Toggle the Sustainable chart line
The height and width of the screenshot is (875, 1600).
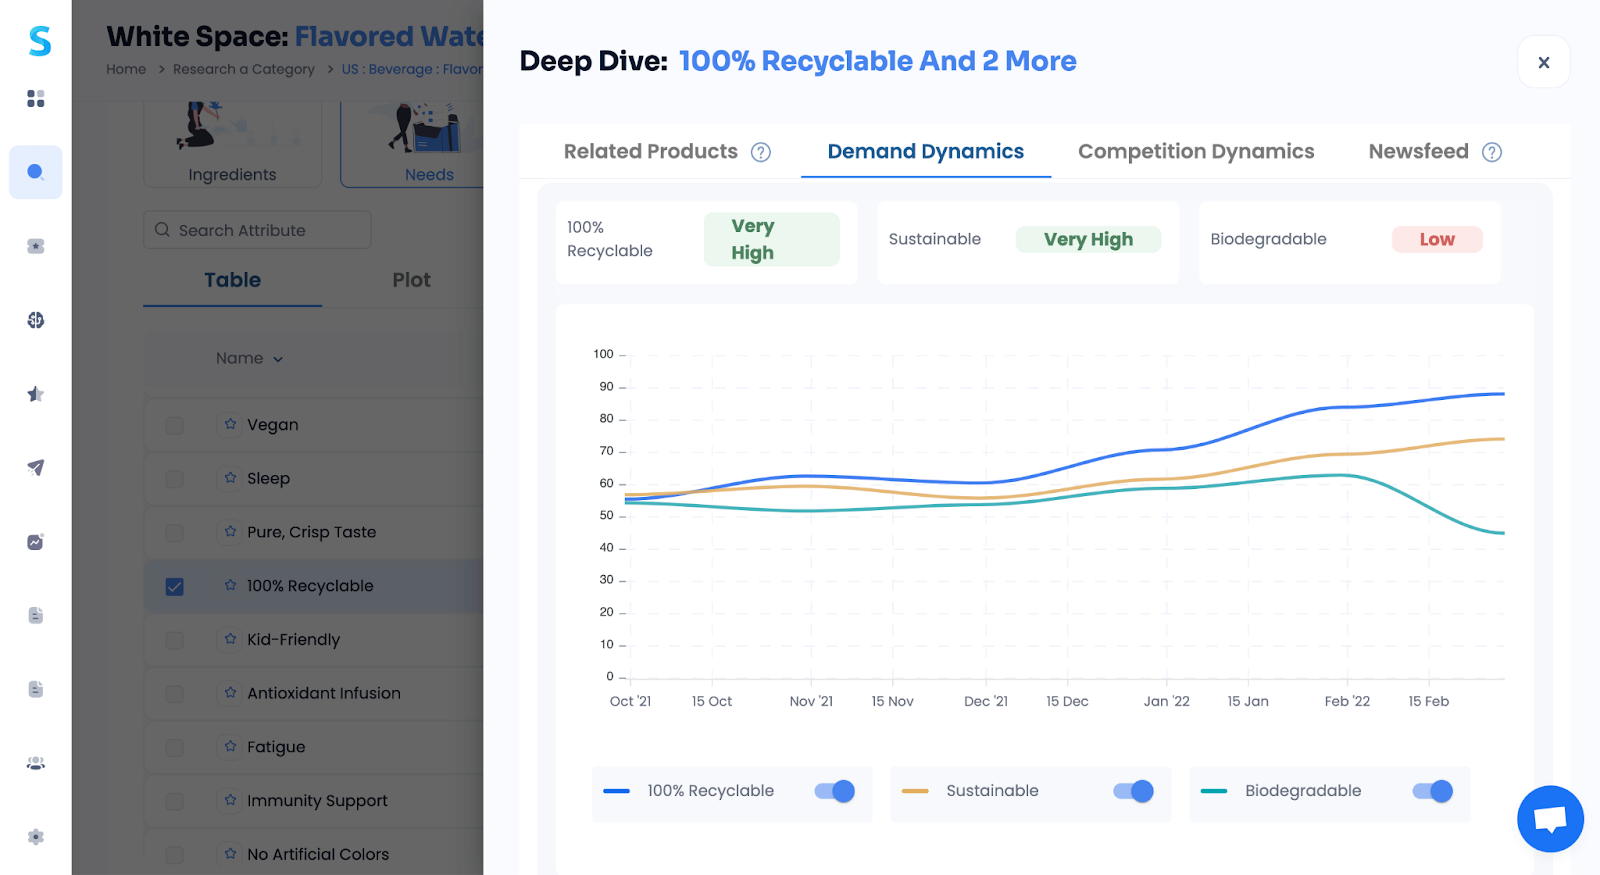point(1134,791)
